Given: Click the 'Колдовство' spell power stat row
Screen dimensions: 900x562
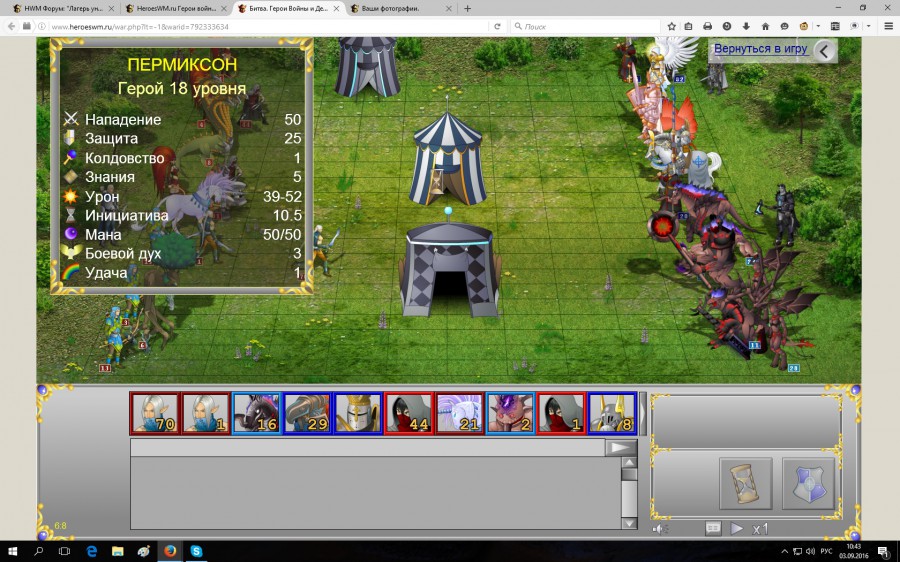Looking at the screenshot, I should pos(183,158).
